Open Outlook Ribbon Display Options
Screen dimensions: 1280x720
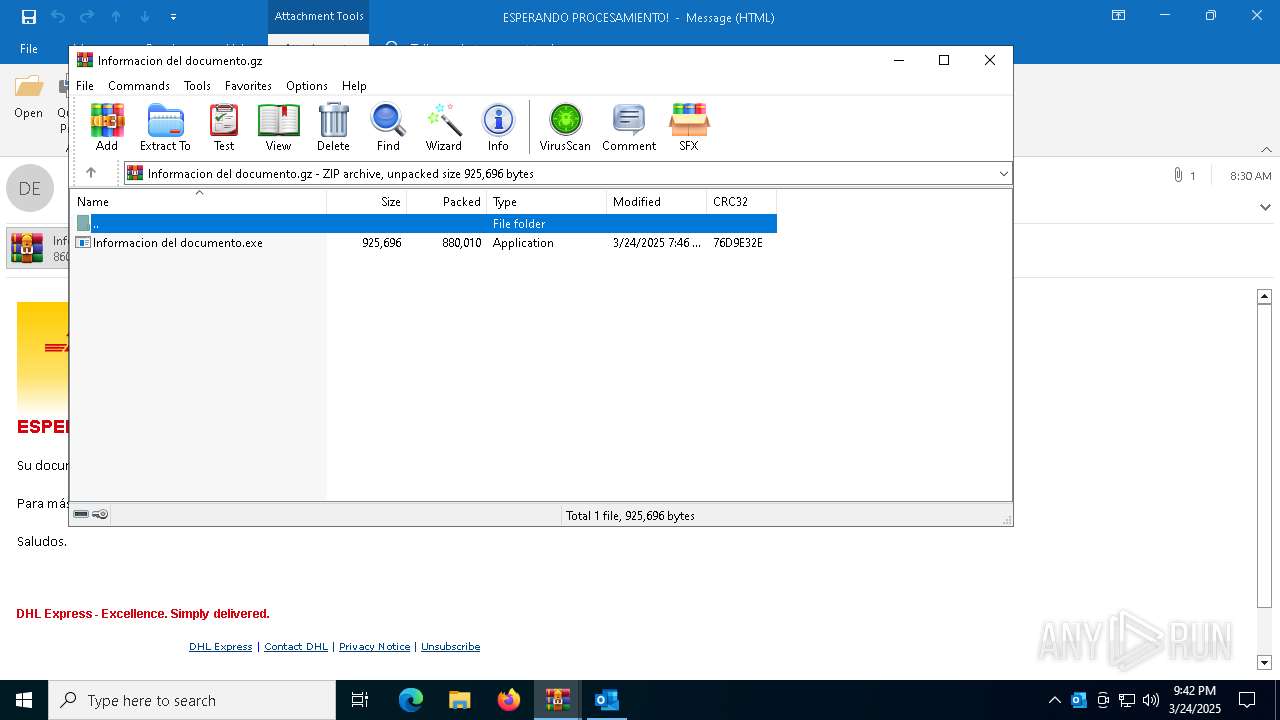pyautogui.click(x=1119, y=16)
